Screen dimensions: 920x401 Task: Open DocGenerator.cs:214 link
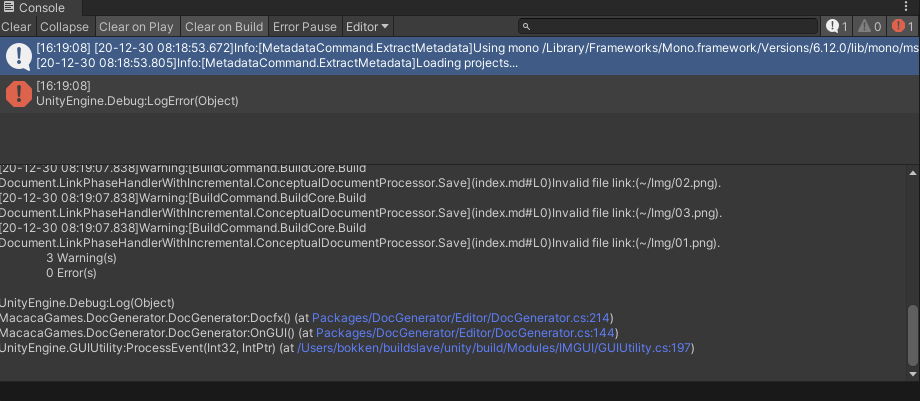click(462, 318)
